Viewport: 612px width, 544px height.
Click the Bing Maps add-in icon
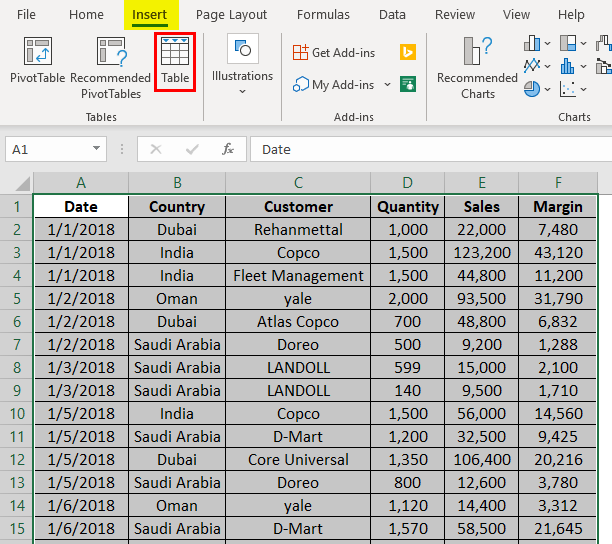408,52
